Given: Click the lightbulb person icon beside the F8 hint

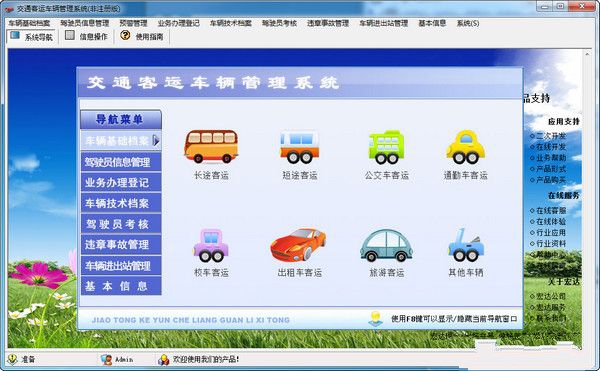Looking at the screenshot, I should pos(375,319).
